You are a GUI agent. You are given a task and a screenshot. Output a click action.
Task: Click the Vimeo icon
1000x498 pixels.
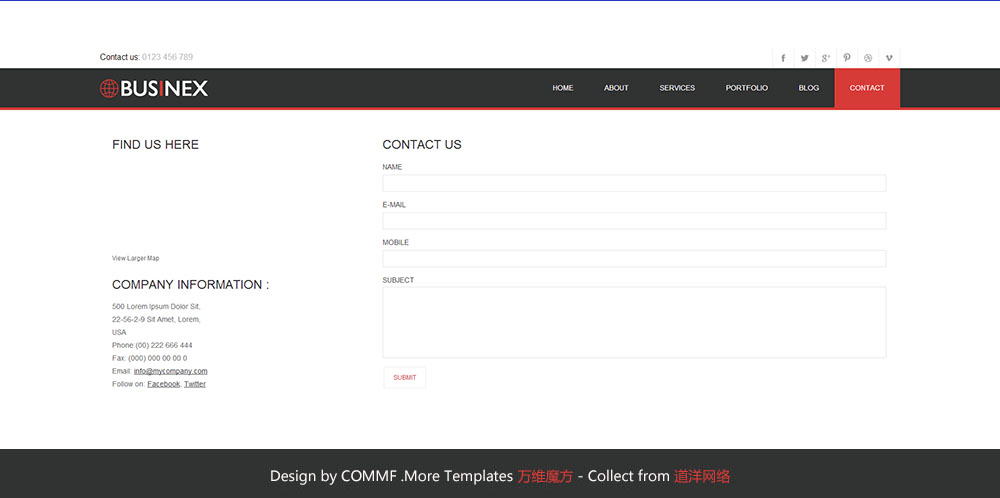click(889, 58)
